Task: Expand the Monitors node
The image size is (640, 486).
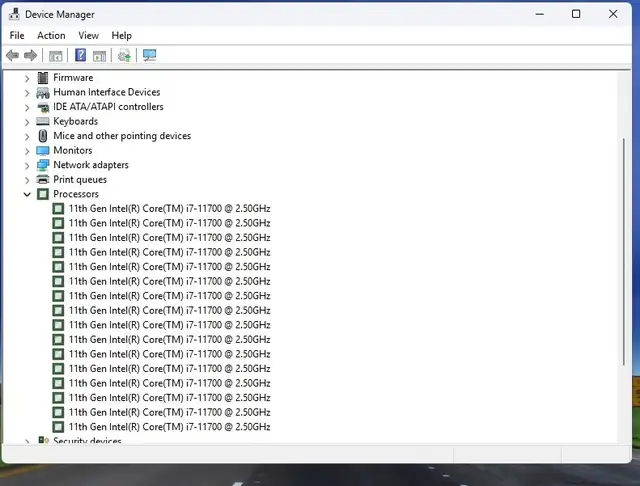Action: [27, 151]
